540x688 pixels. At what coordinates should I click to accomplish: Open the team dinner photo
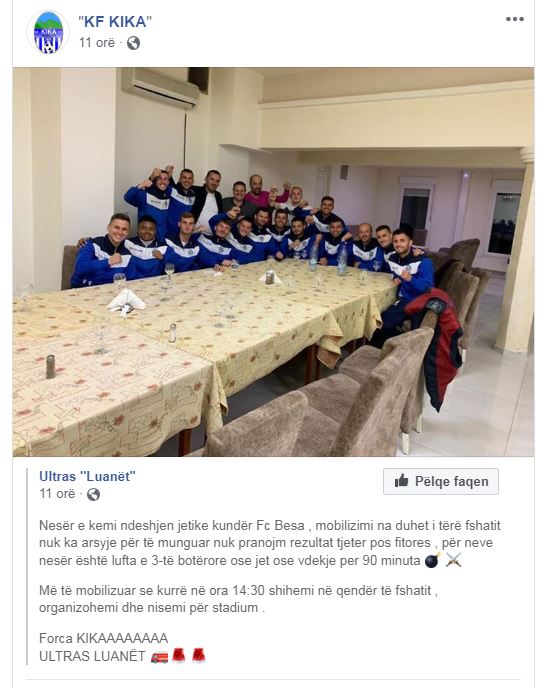273,262
